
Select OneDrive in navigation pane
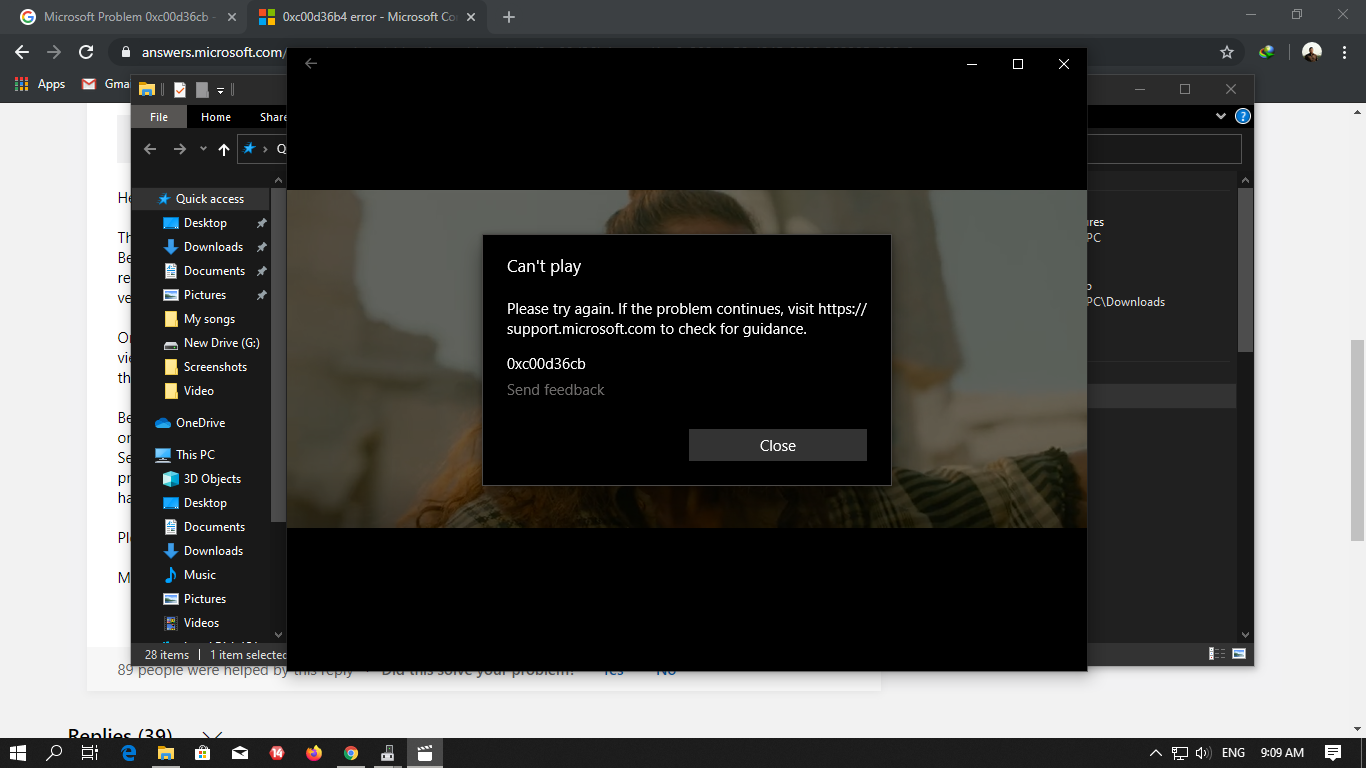point(200,423)
